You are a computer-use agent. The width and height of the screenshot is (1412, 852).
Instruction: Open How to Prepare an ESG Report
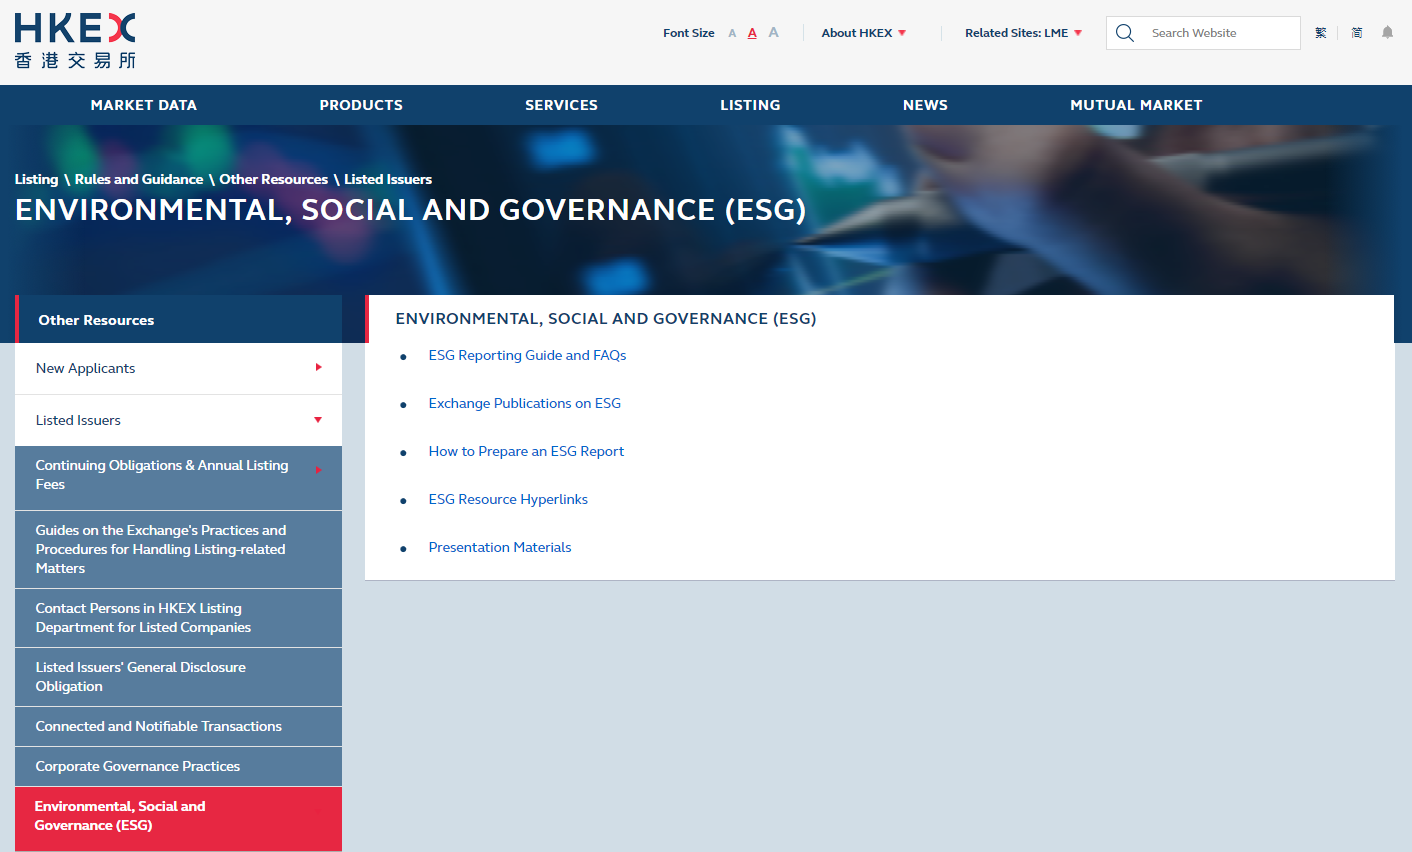pos(526,451)
